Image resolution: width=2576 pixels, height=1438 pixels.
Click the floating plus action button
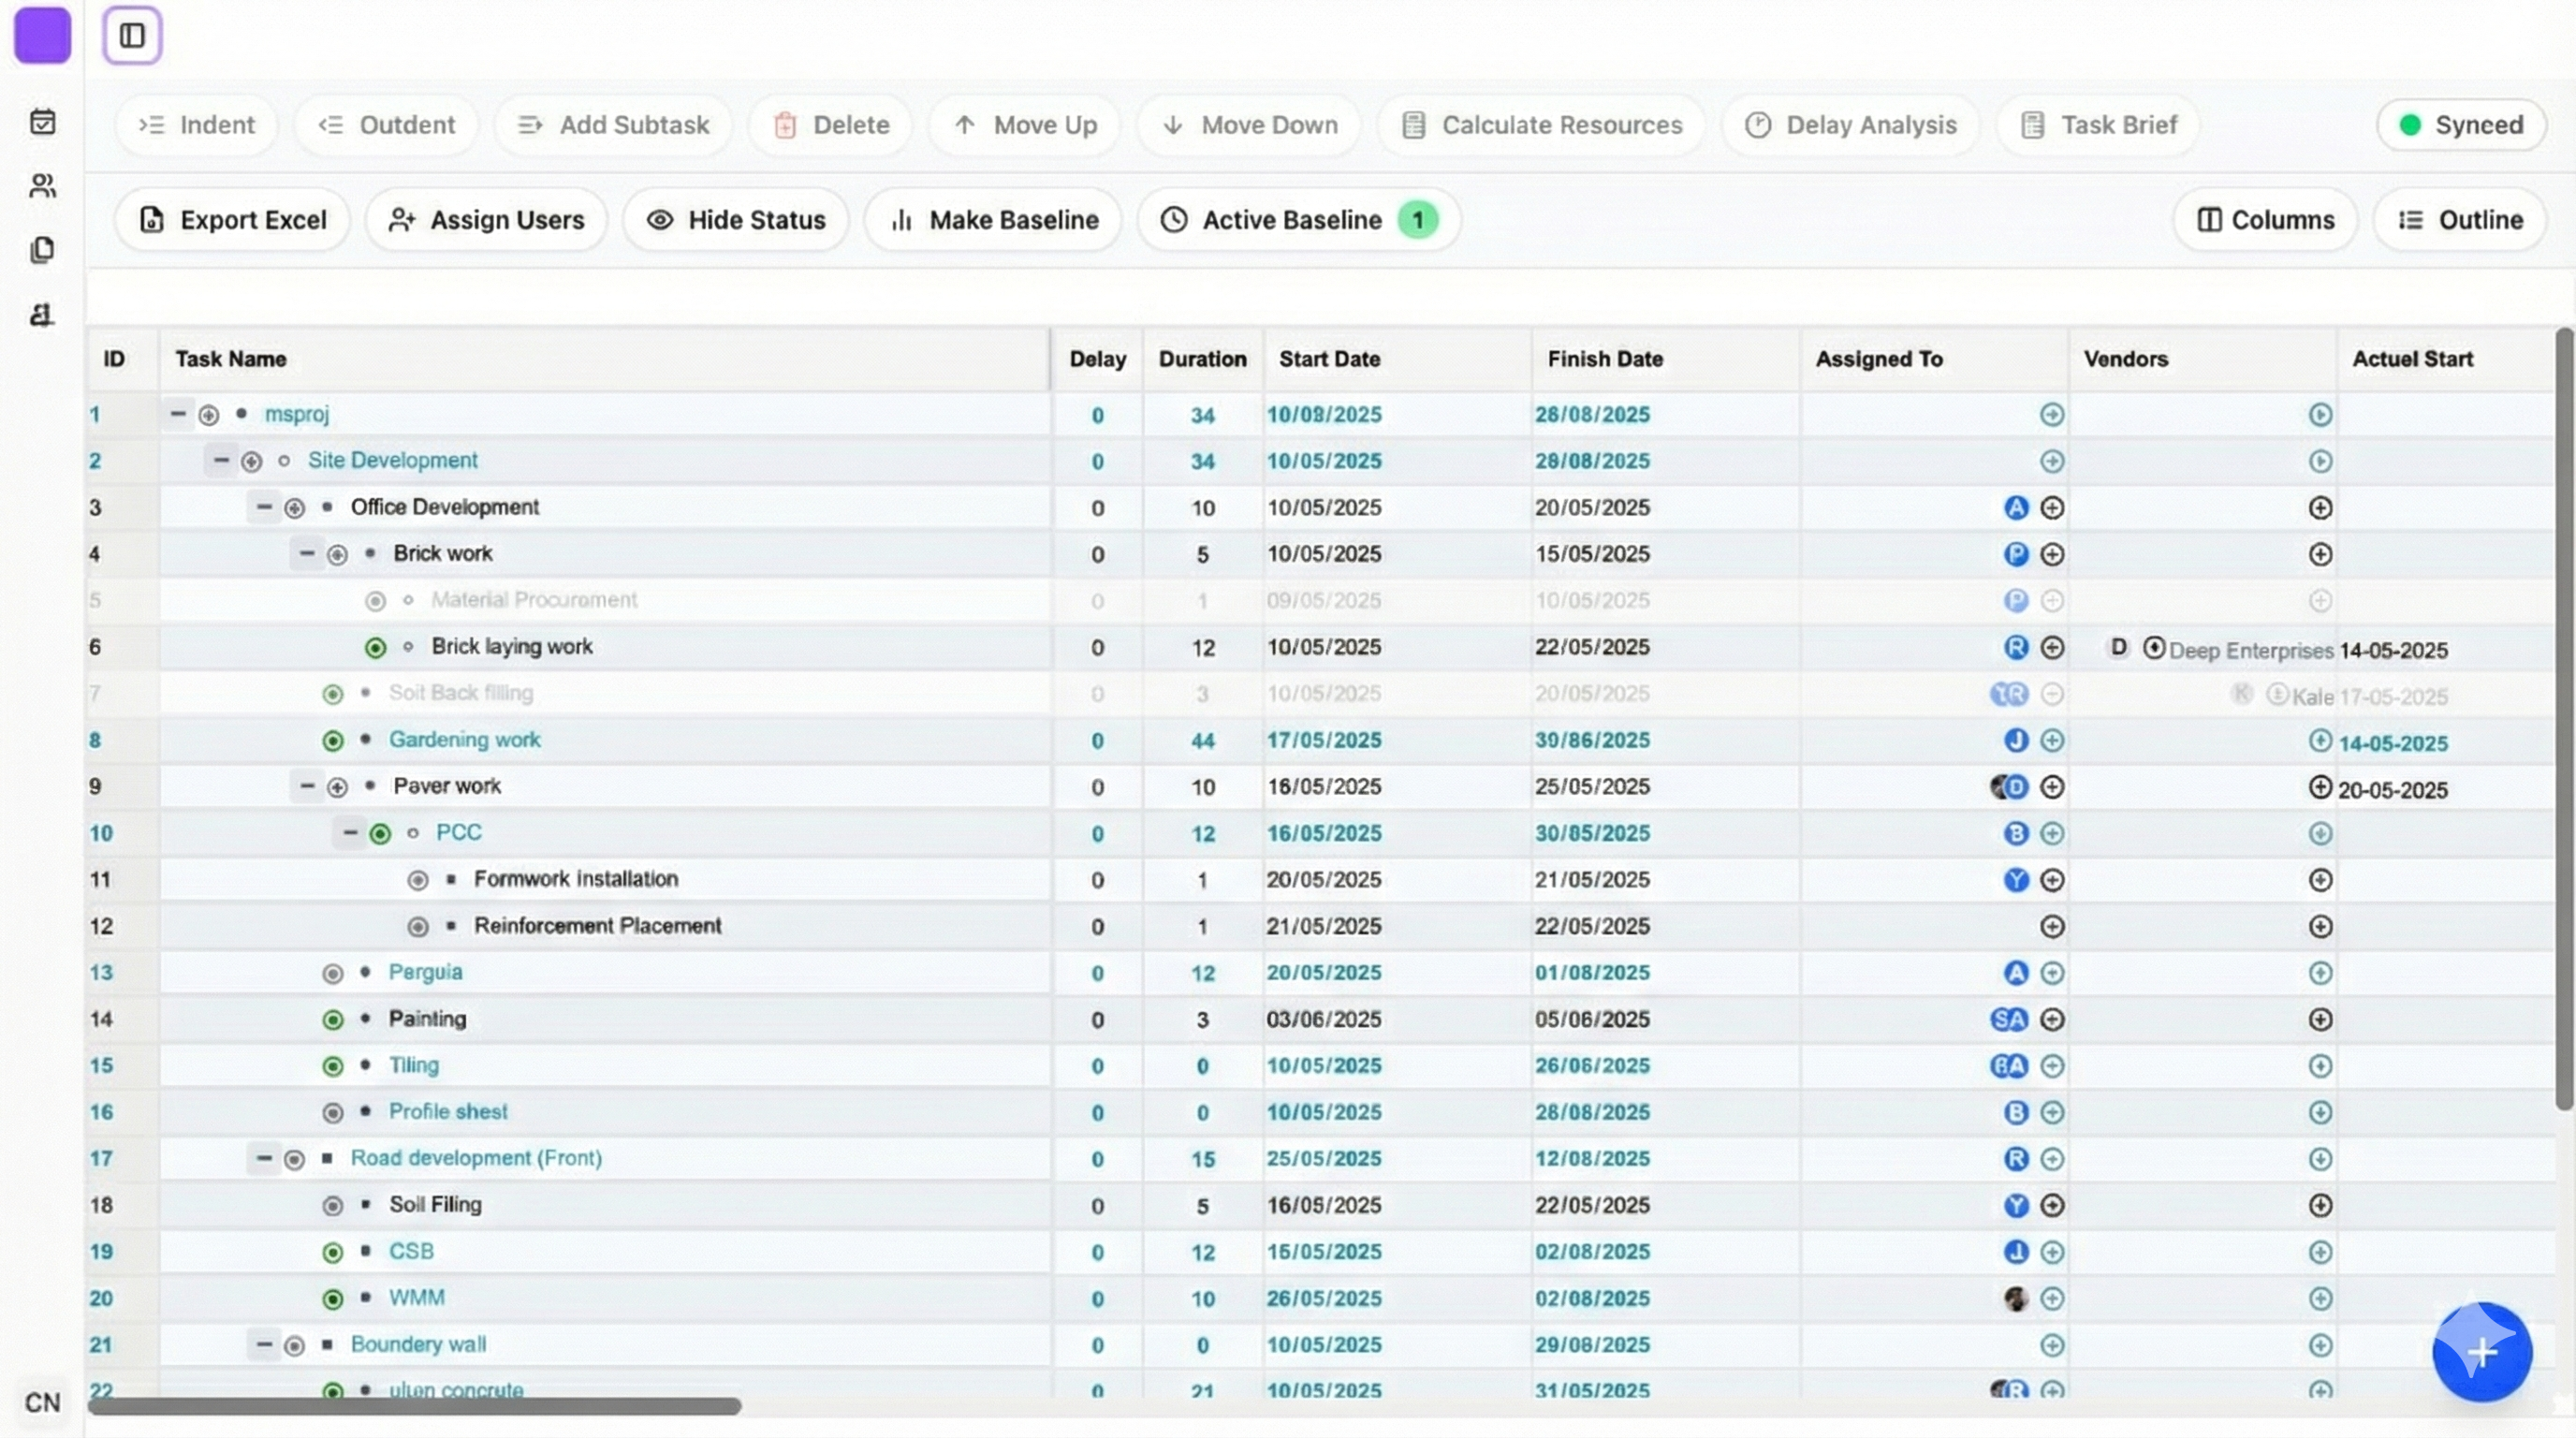[2481, 1352]
